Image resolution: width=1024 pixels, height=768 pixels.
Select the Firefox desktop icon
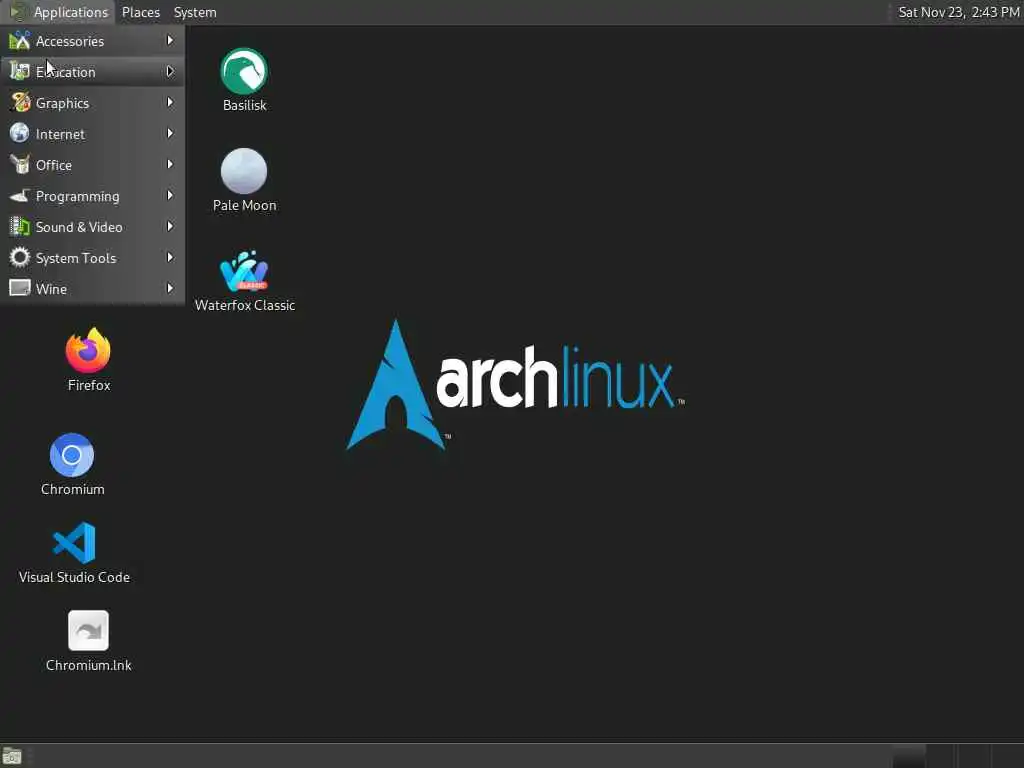88,350
